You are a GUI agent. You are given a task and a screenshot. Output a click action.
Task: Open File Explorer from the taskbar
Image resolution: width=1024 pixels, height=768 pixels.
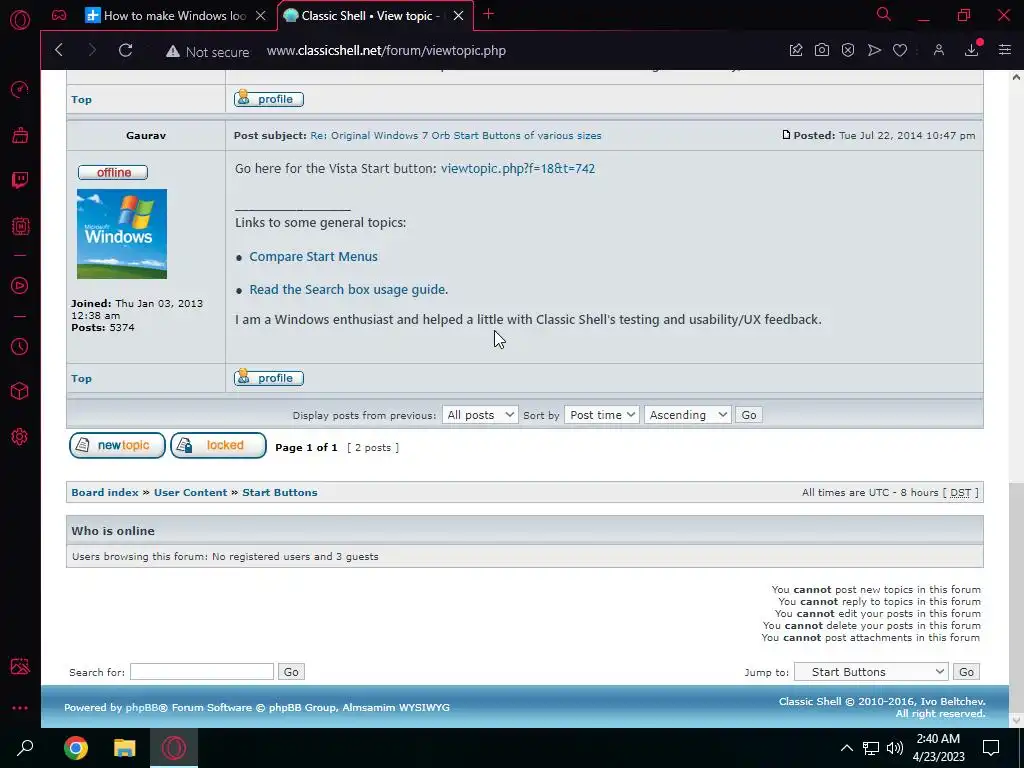pos(124,748)
